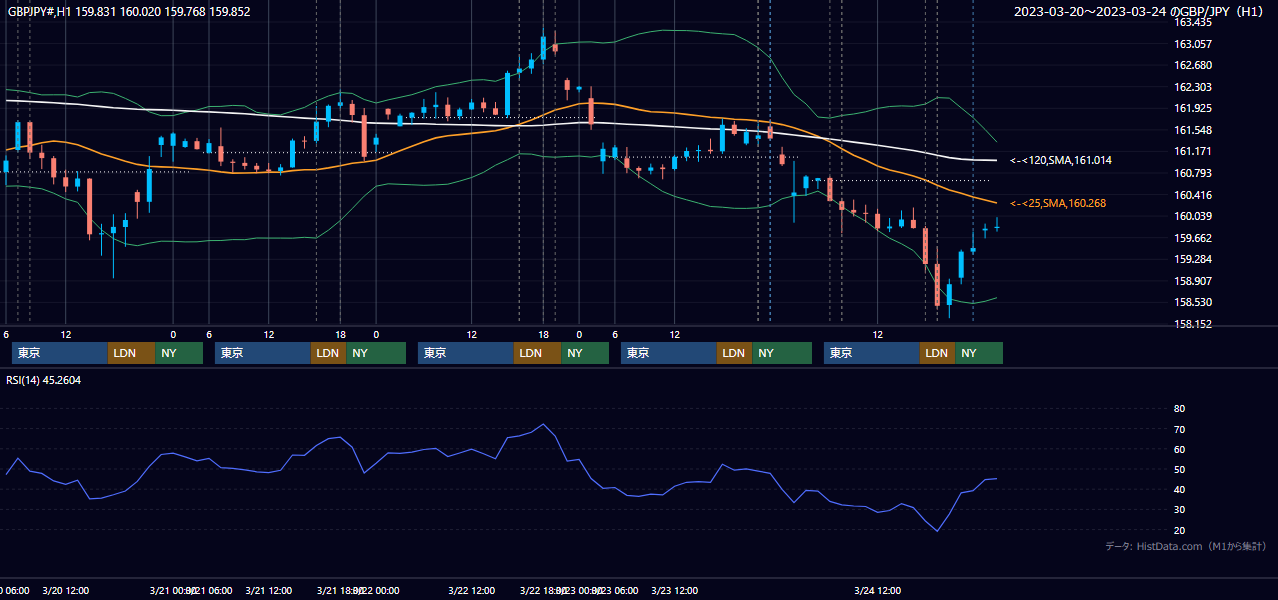Click the 3/20 12:00 time axis label
This screenshot has height=600, width=1278.
66,590
